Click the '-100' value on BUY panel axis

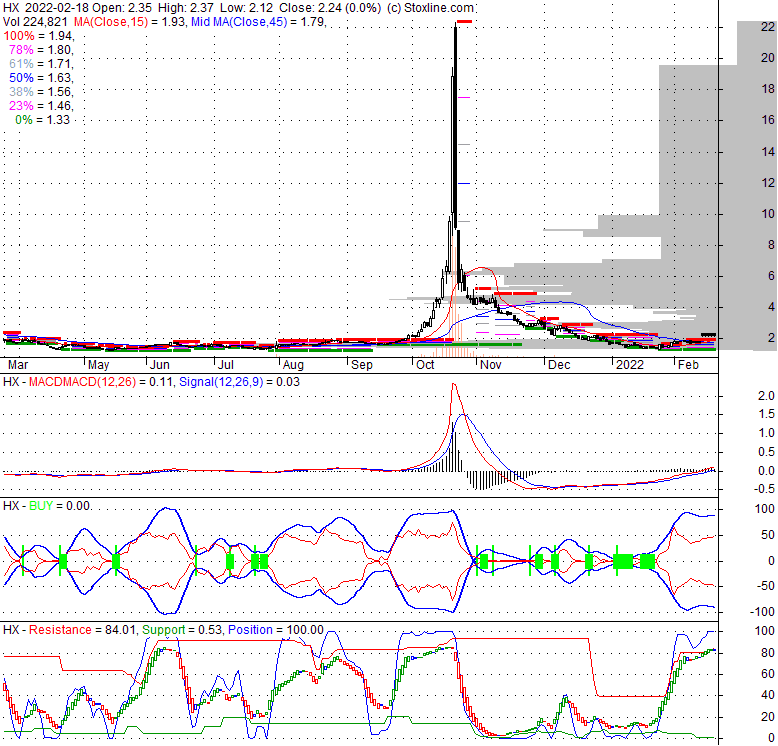(763, 612)
